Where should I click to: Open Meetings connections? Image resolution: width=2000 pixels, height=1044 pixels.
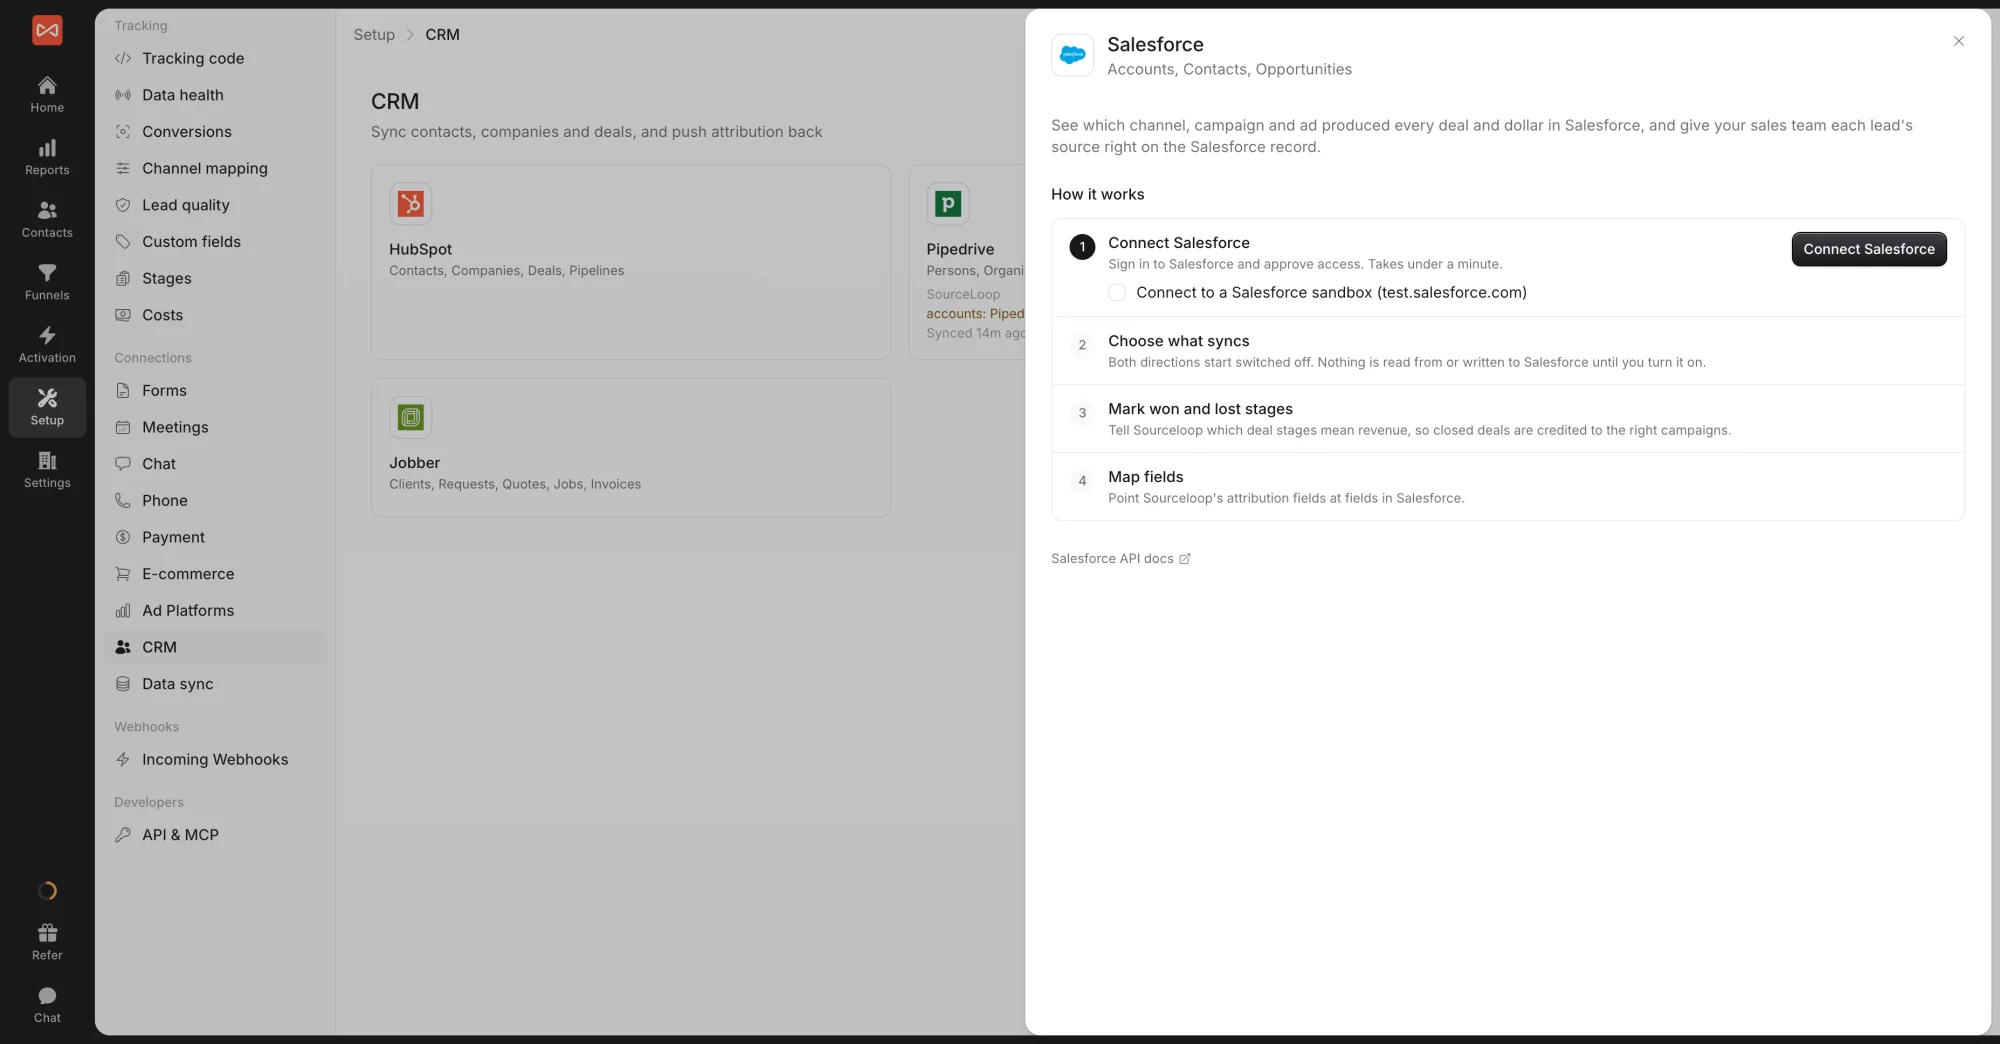click(215, 427)
